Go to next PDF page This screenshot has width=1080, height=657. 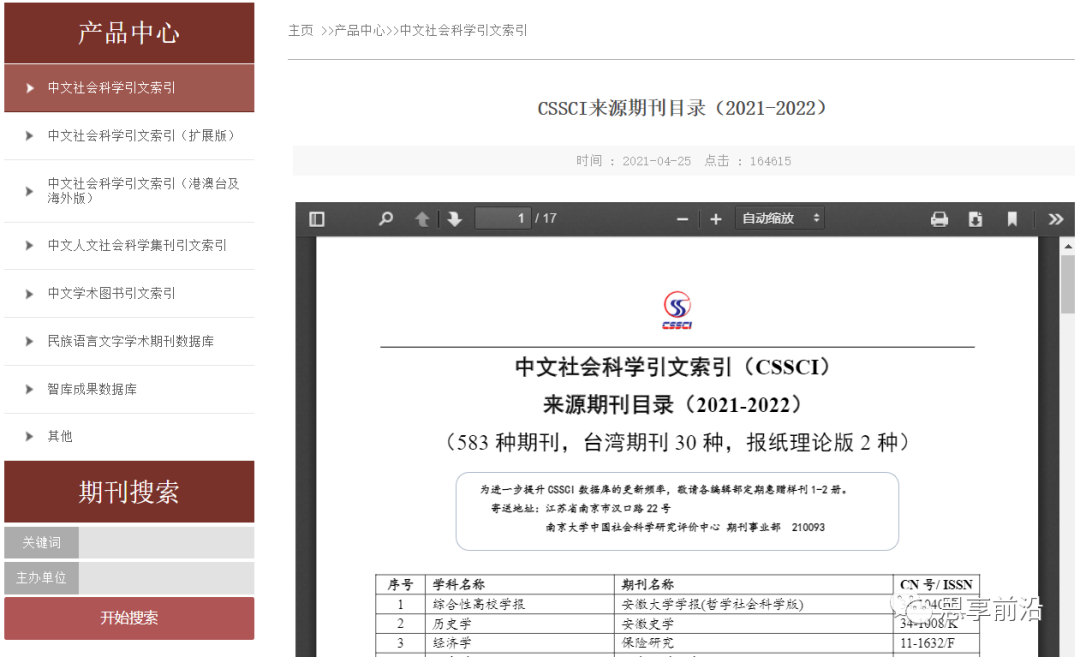point(455,219)
